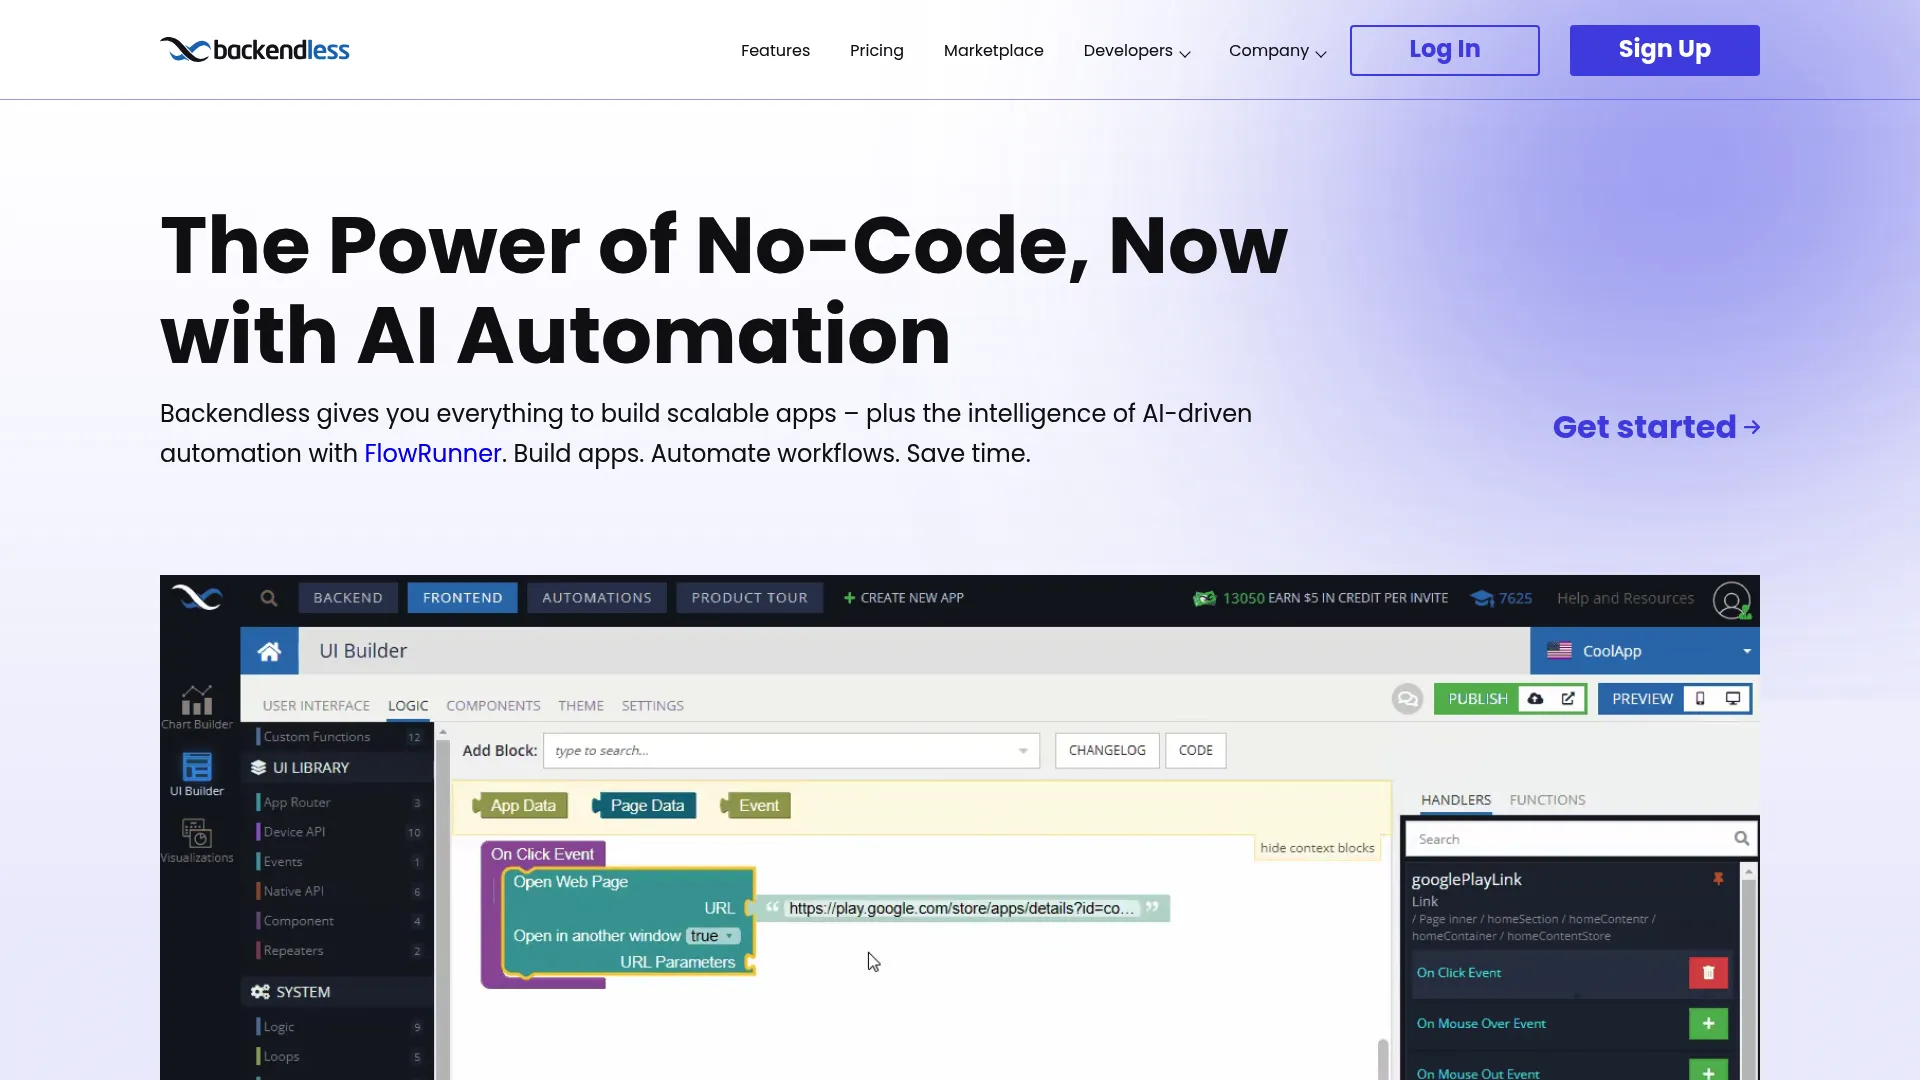Select the LOGIC tab
1920x1080 pixels.
click(x=408, y=706)
